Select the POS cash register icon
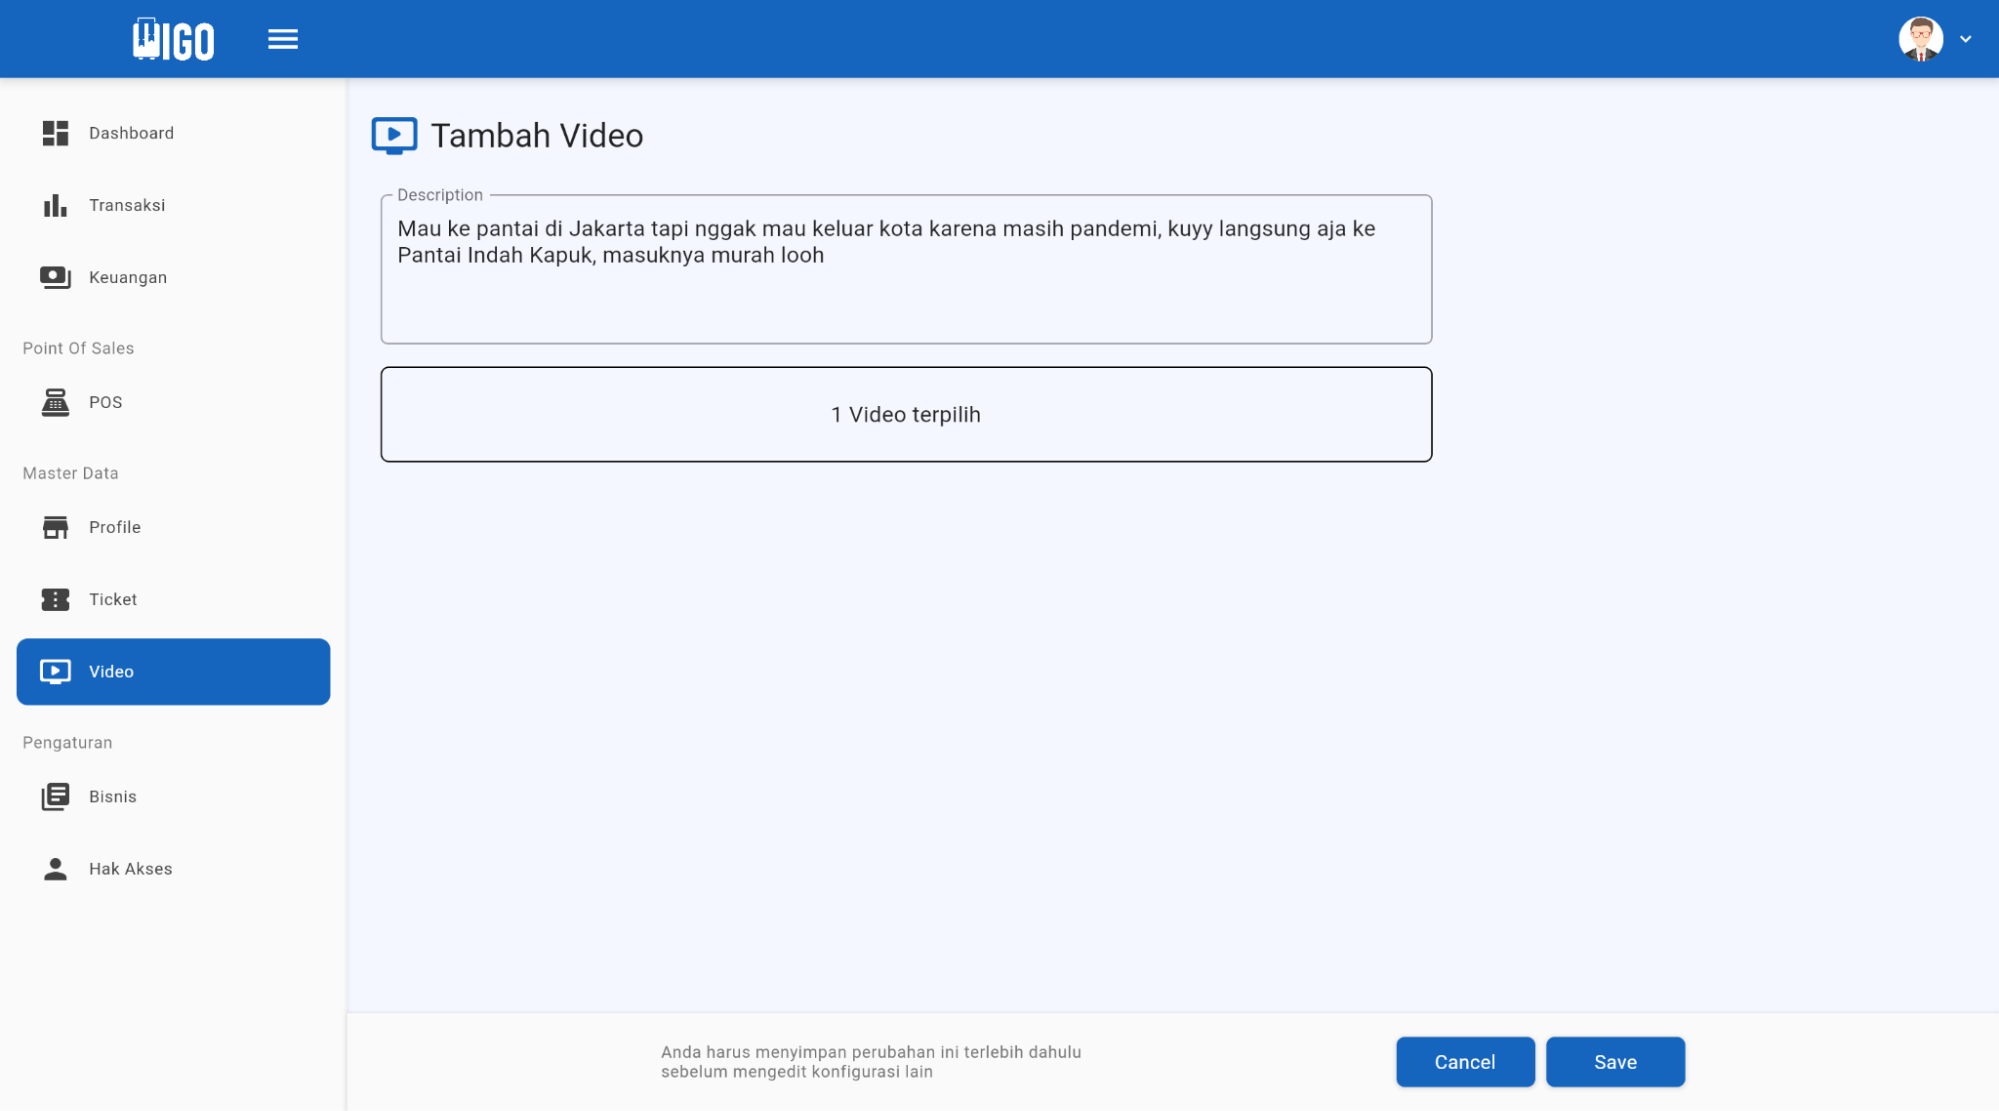Screen dimensions: 1999x1111 click(54, 402)
